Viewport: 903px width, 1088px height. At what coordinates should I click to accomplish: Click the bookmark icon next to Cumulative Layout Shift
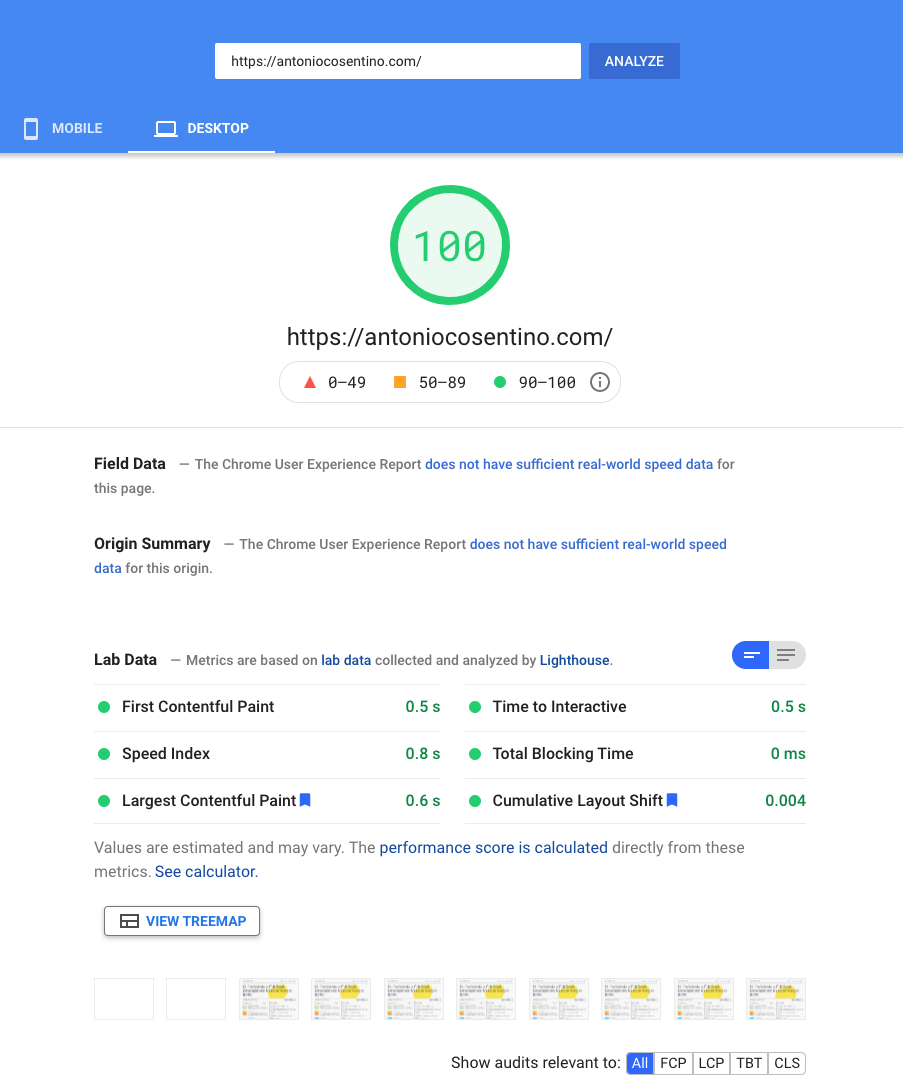(x=672, y=800)
